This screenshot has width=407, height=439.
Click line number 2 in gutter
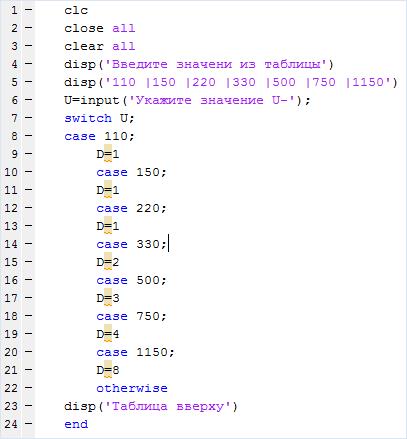[x=14, y=28]
